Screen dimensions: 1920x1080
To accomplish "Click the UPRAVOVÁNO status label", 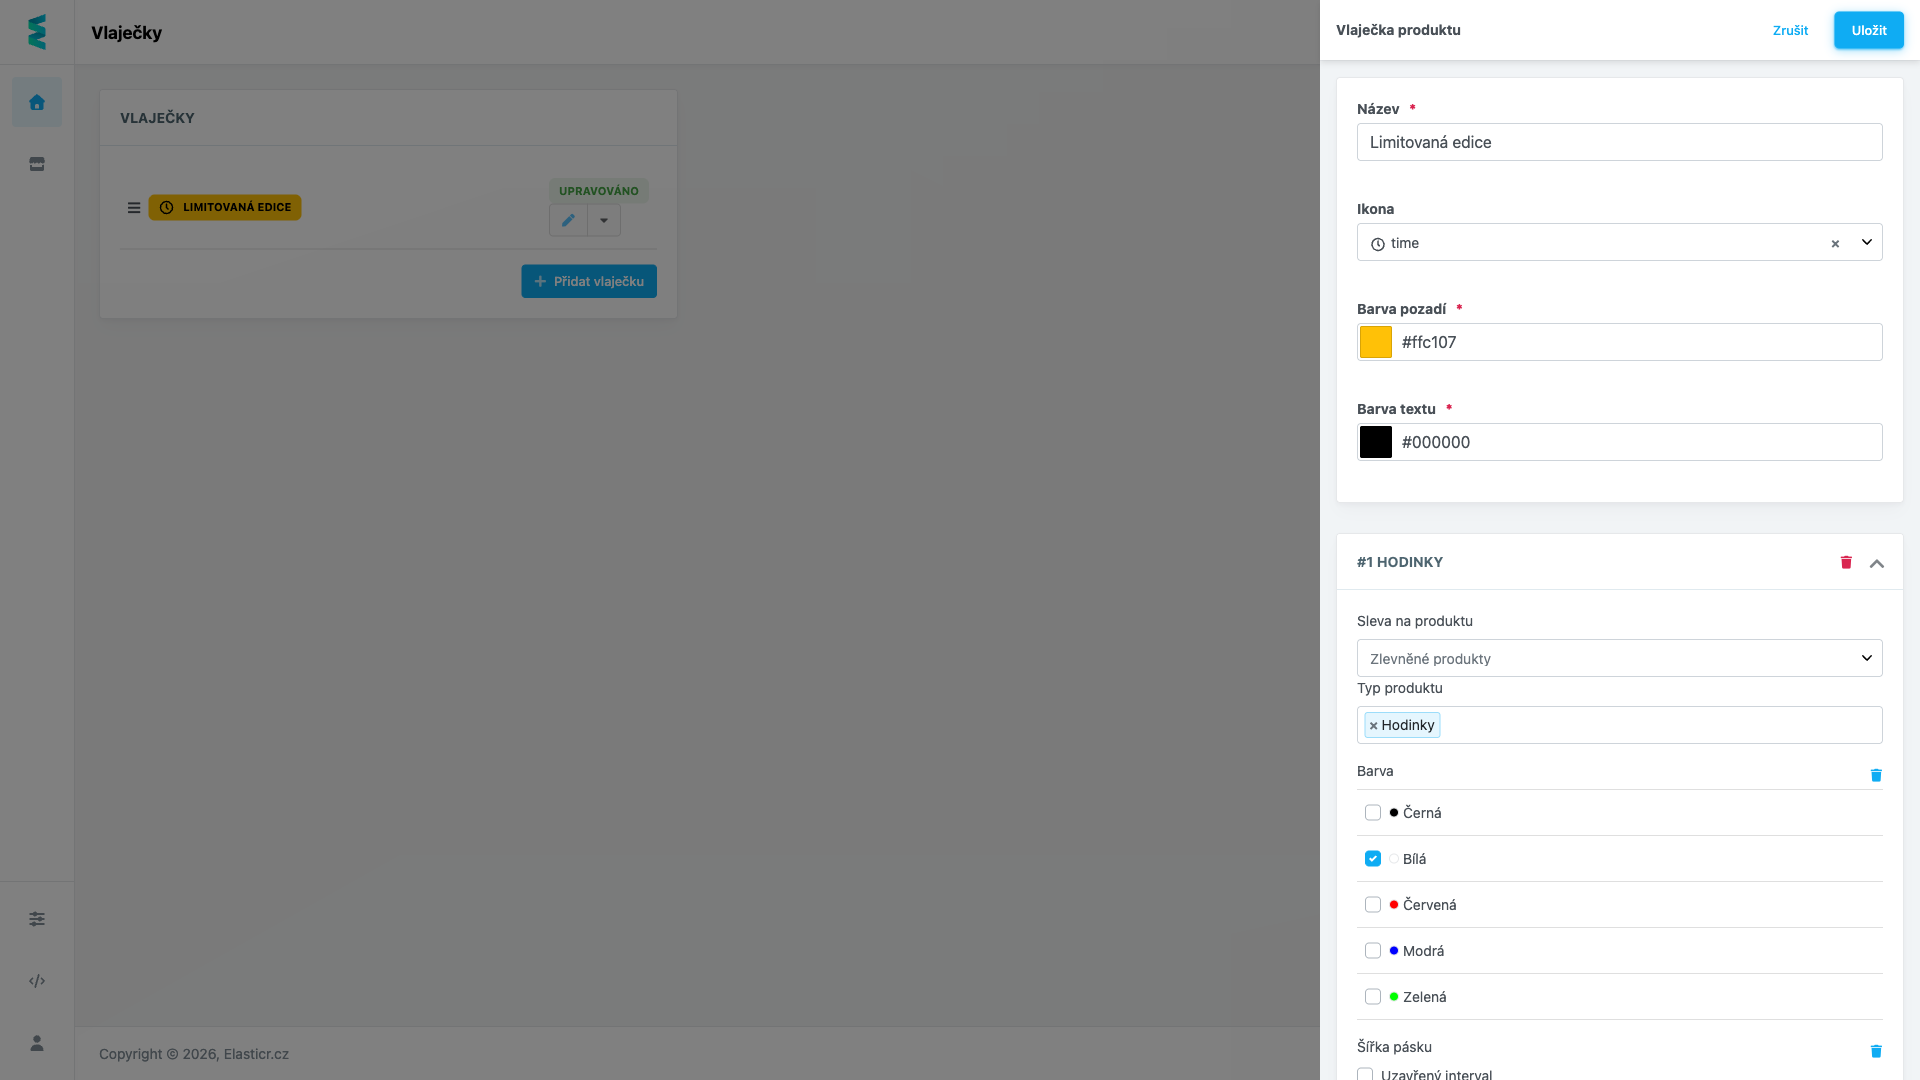I will 599,191.
